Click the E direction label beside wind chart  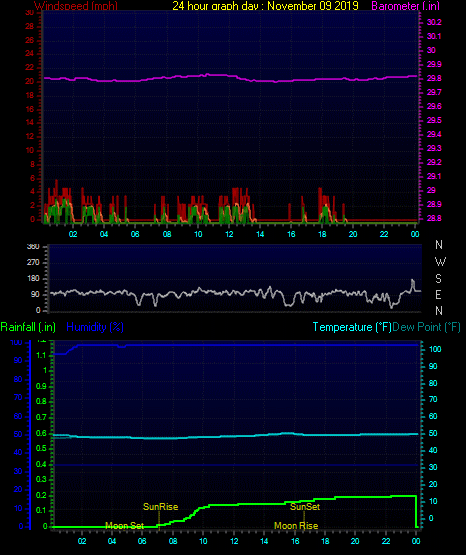pyautogui.click(x=438, y=294)
